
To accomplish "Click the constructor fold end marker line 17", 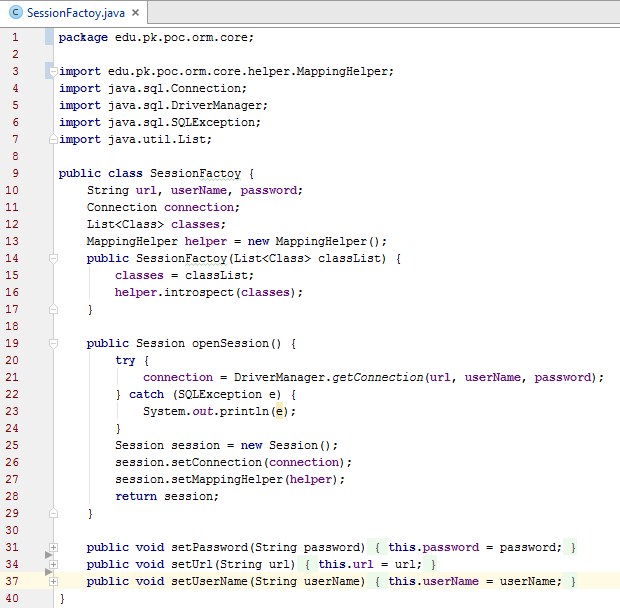I will (53, 309).
